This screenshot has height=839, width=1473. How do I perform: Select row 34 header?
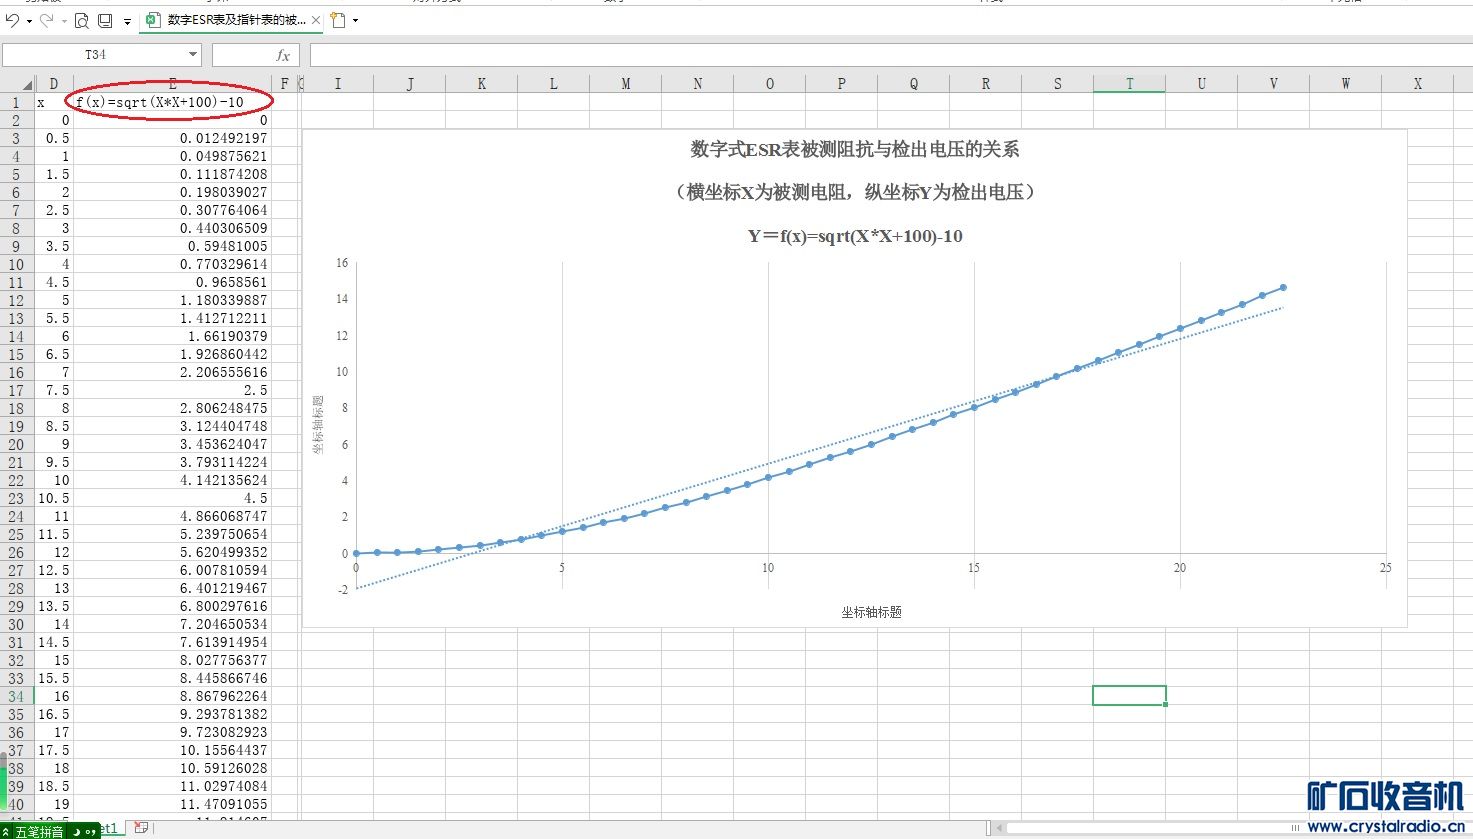pyautogui.click(x=16, y=696)
